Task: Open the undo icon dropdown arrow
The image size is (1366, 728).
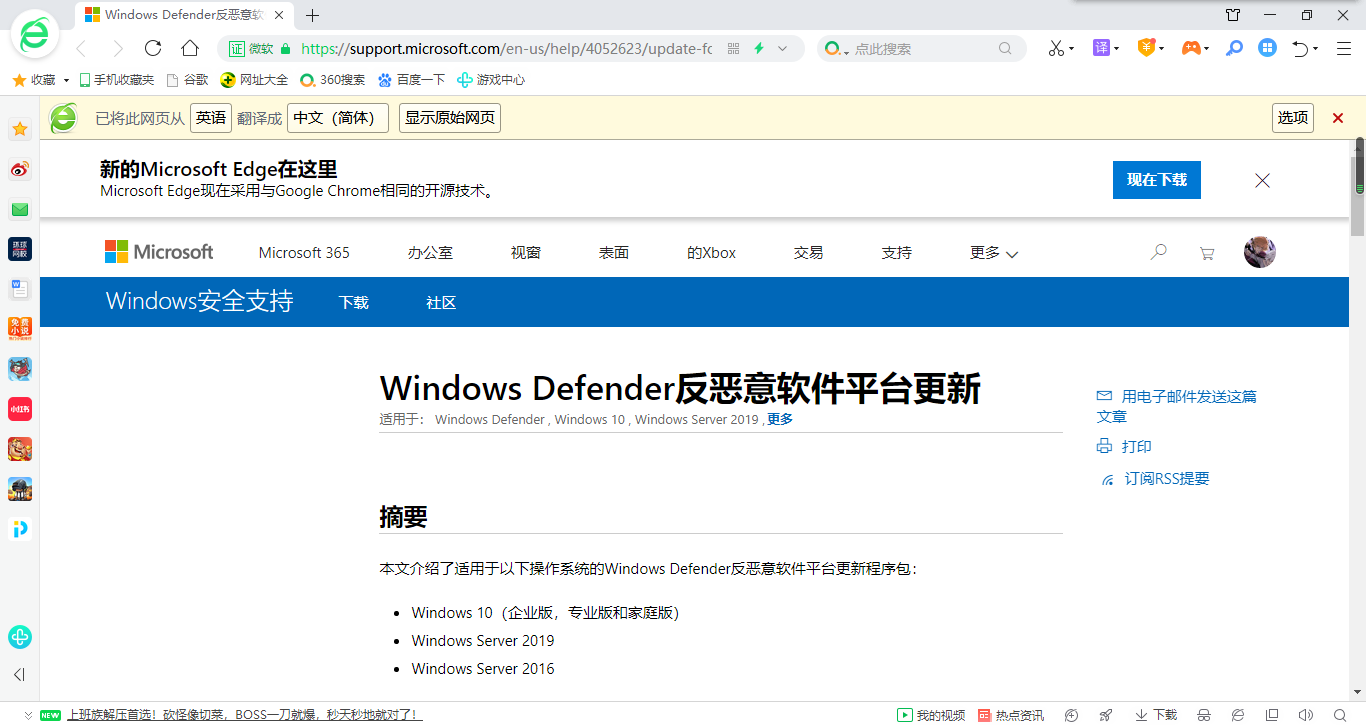Action: tap(1316, 49)
